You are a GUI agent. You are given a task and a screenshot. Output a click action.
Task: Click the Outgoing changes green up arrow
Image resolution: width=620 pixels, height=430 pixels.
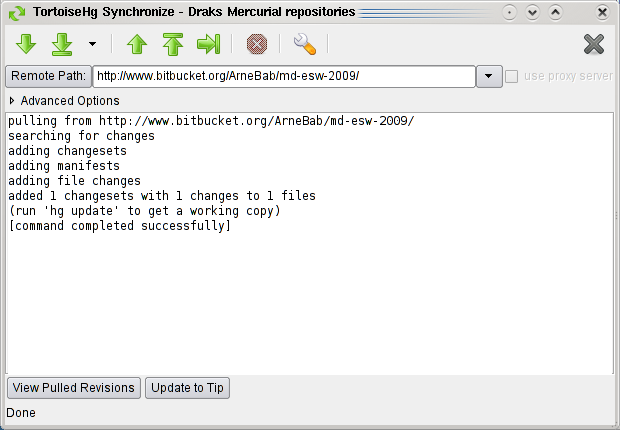pyautogui.click(x=137, y=44)
